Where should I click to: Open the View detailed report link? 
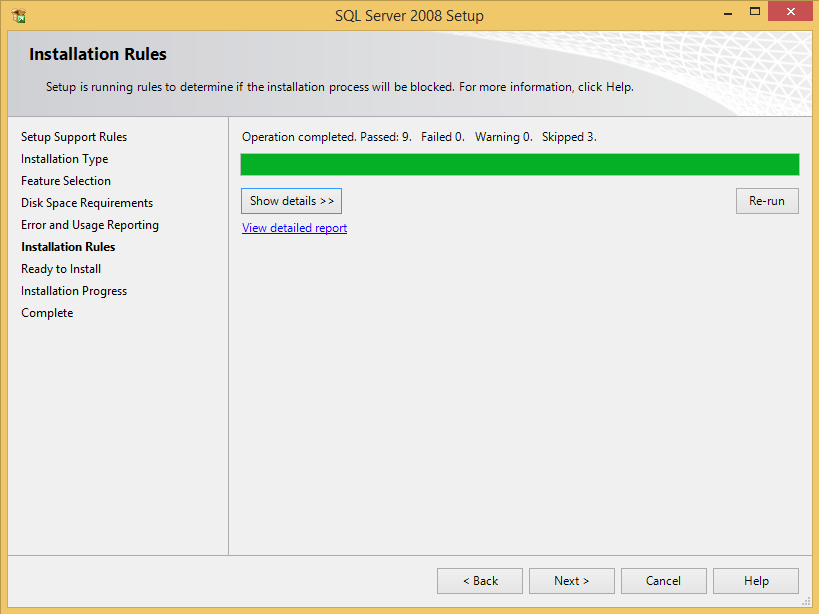tap(294, 228)
